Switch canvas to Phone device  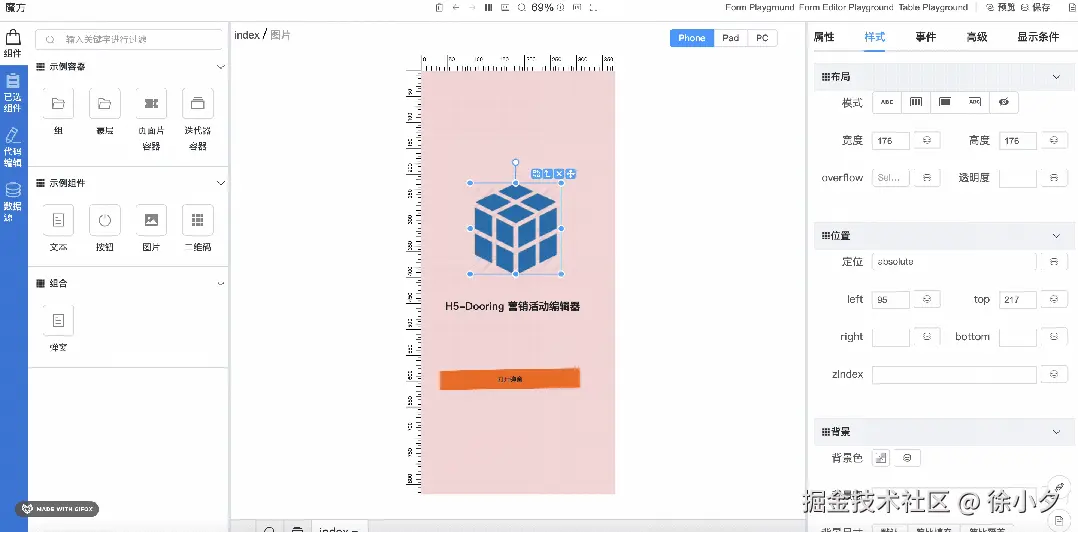[692, 38]
